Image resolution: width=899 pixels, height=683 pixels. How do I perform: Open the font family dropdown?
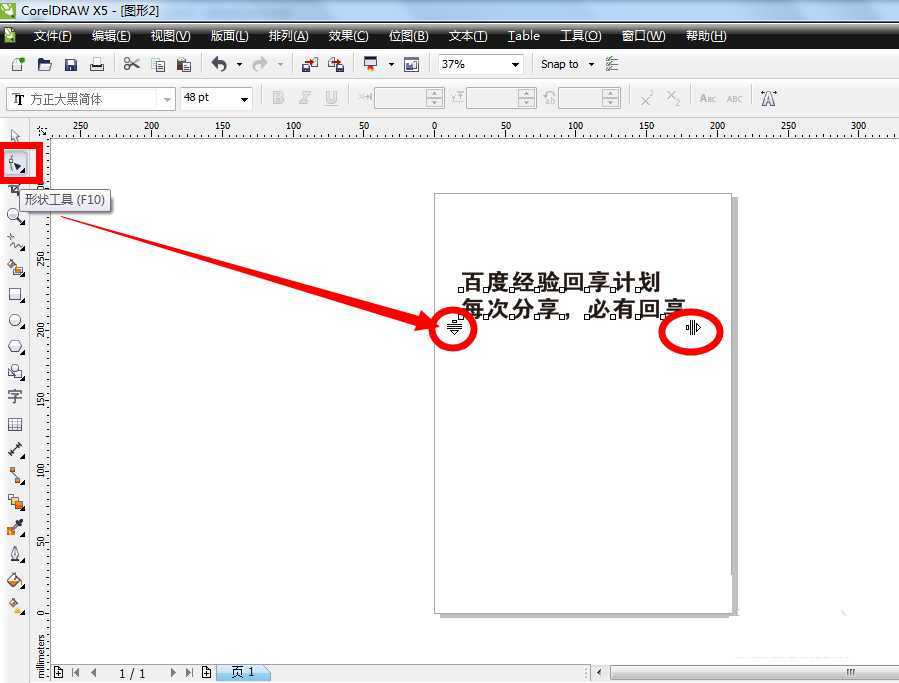tap(166, 98)
